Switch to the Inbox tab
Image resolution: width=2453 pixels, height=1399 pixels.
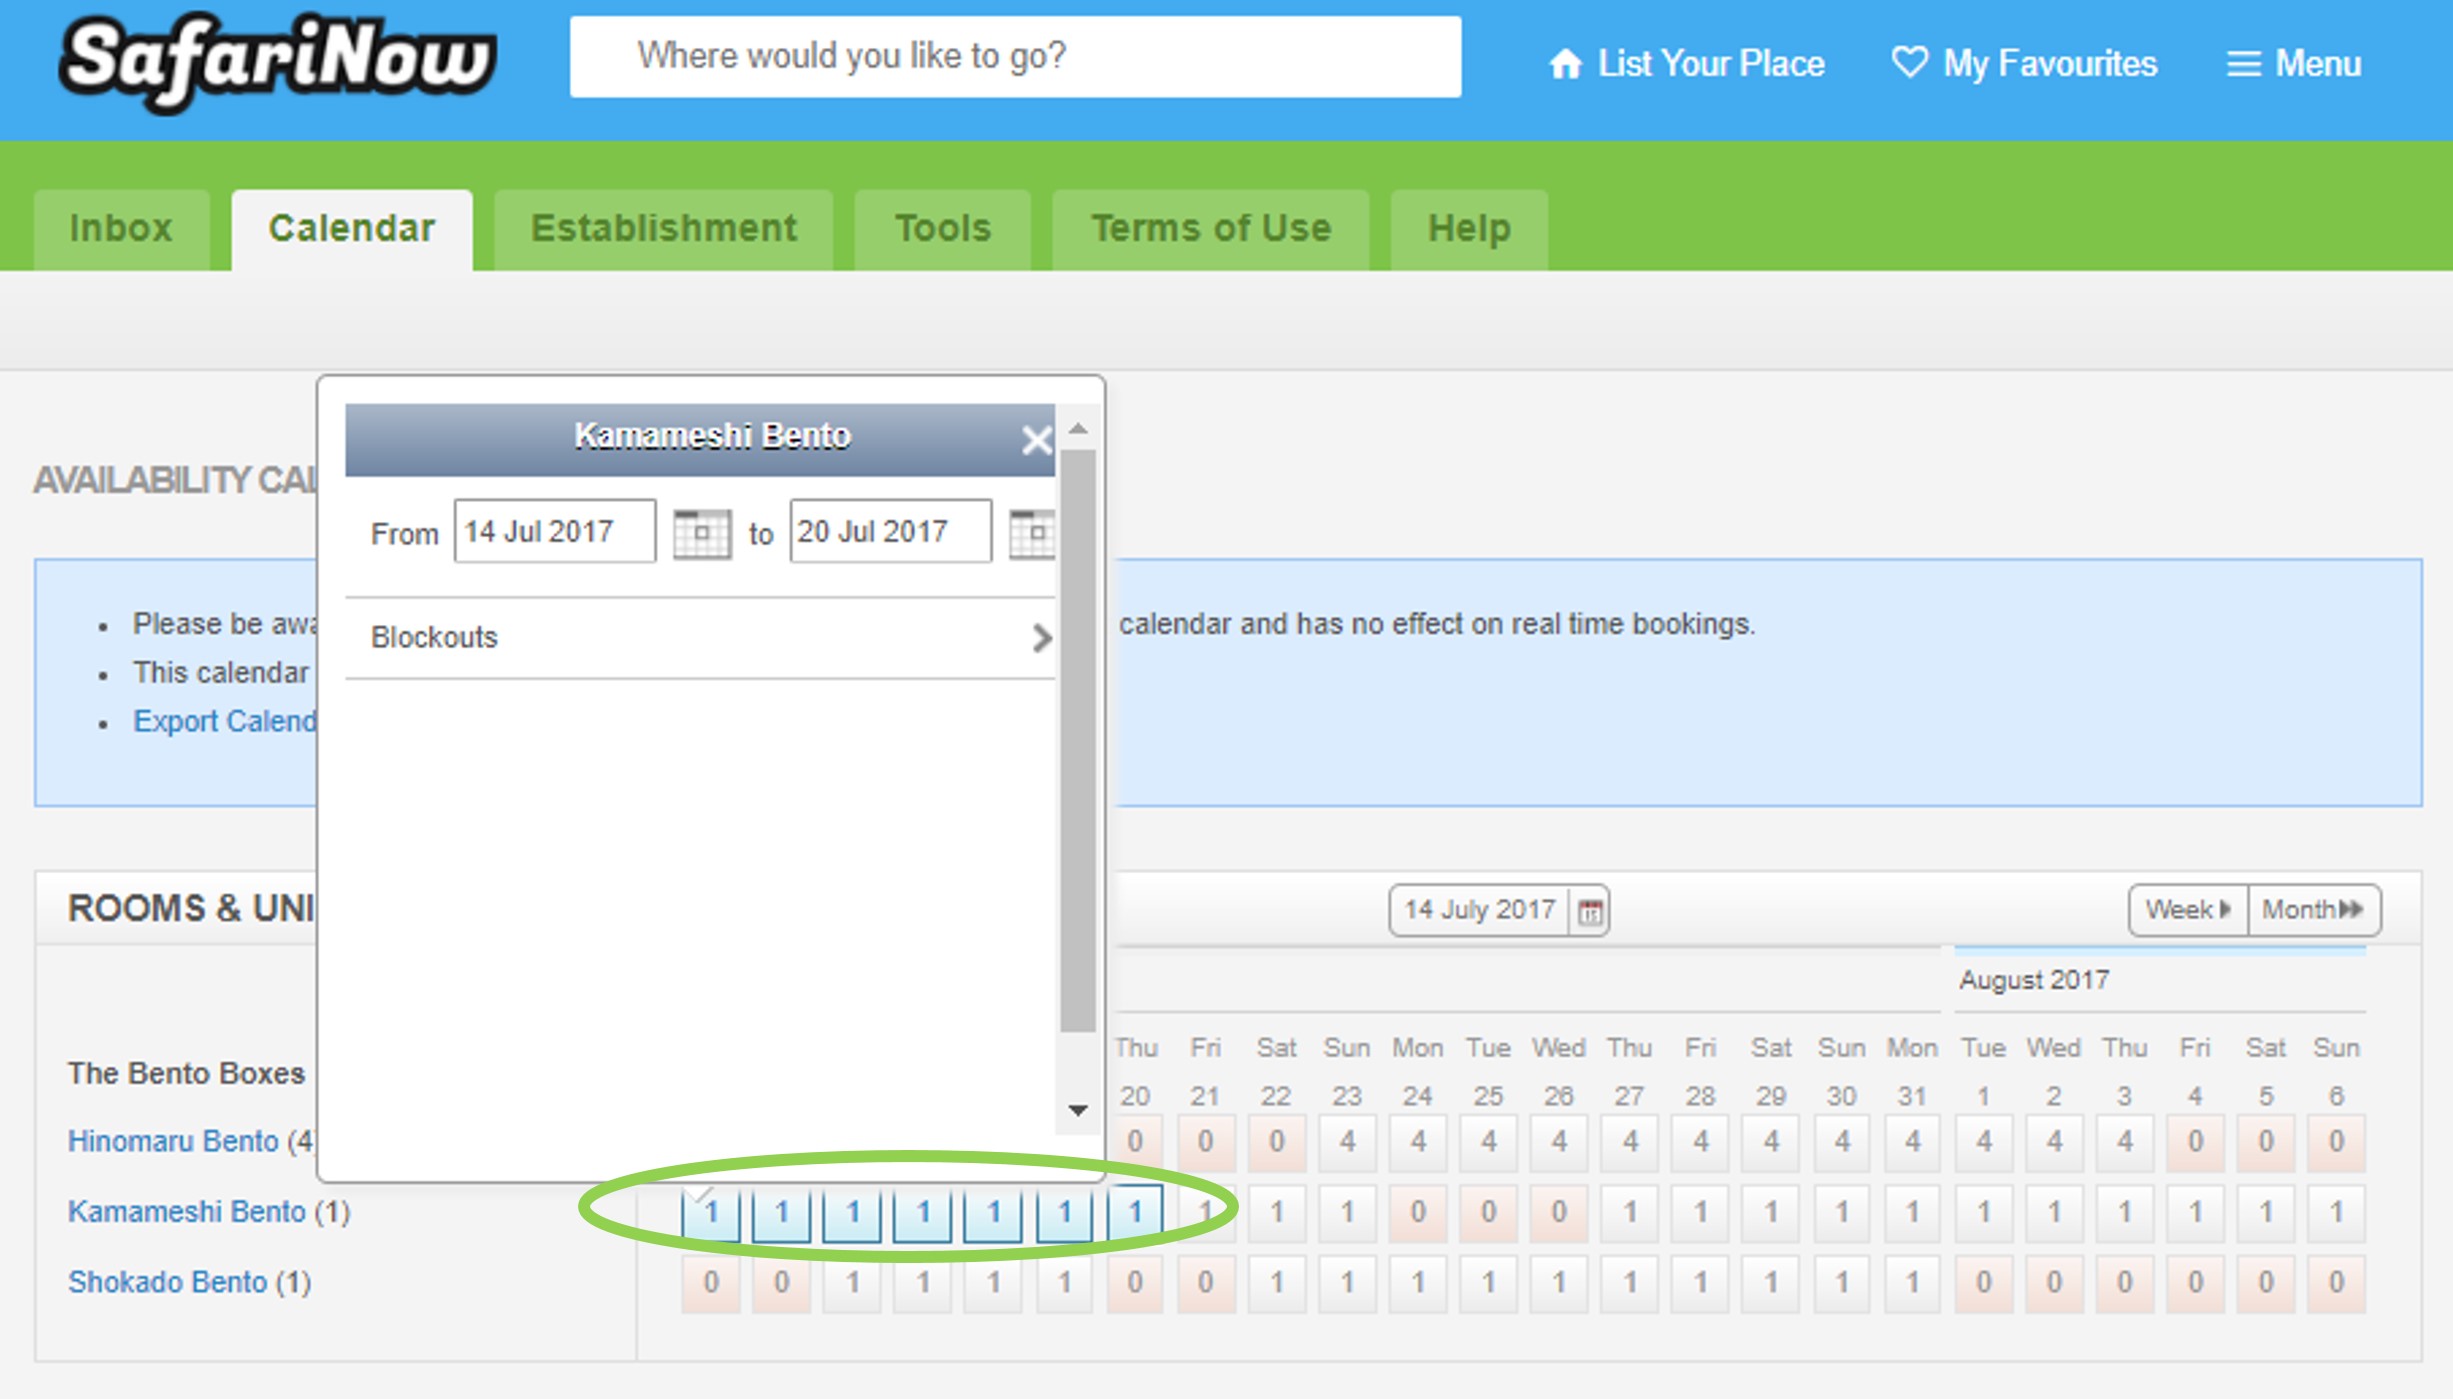121,229
